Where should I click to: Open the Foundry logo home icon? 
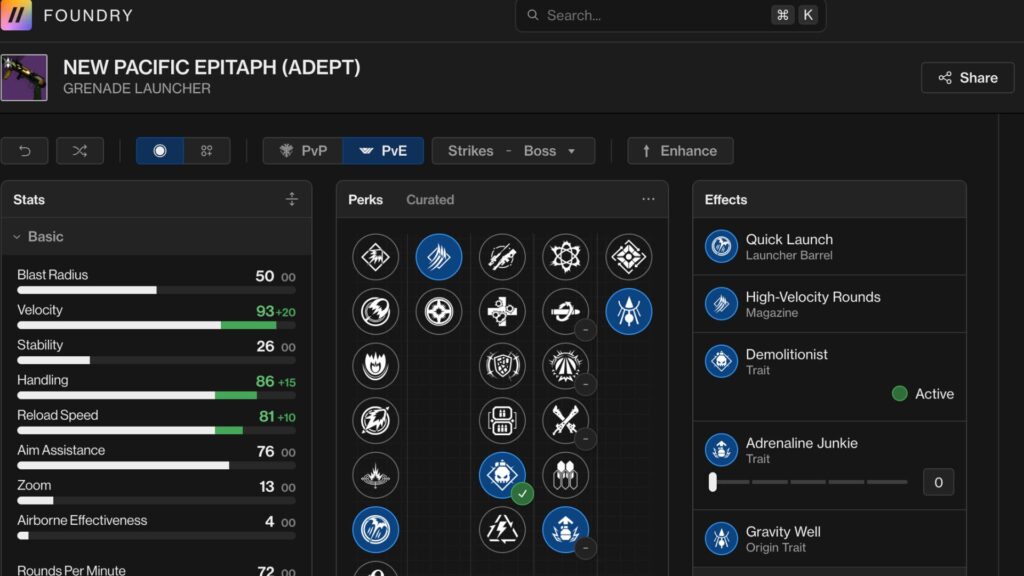(16, 16)
